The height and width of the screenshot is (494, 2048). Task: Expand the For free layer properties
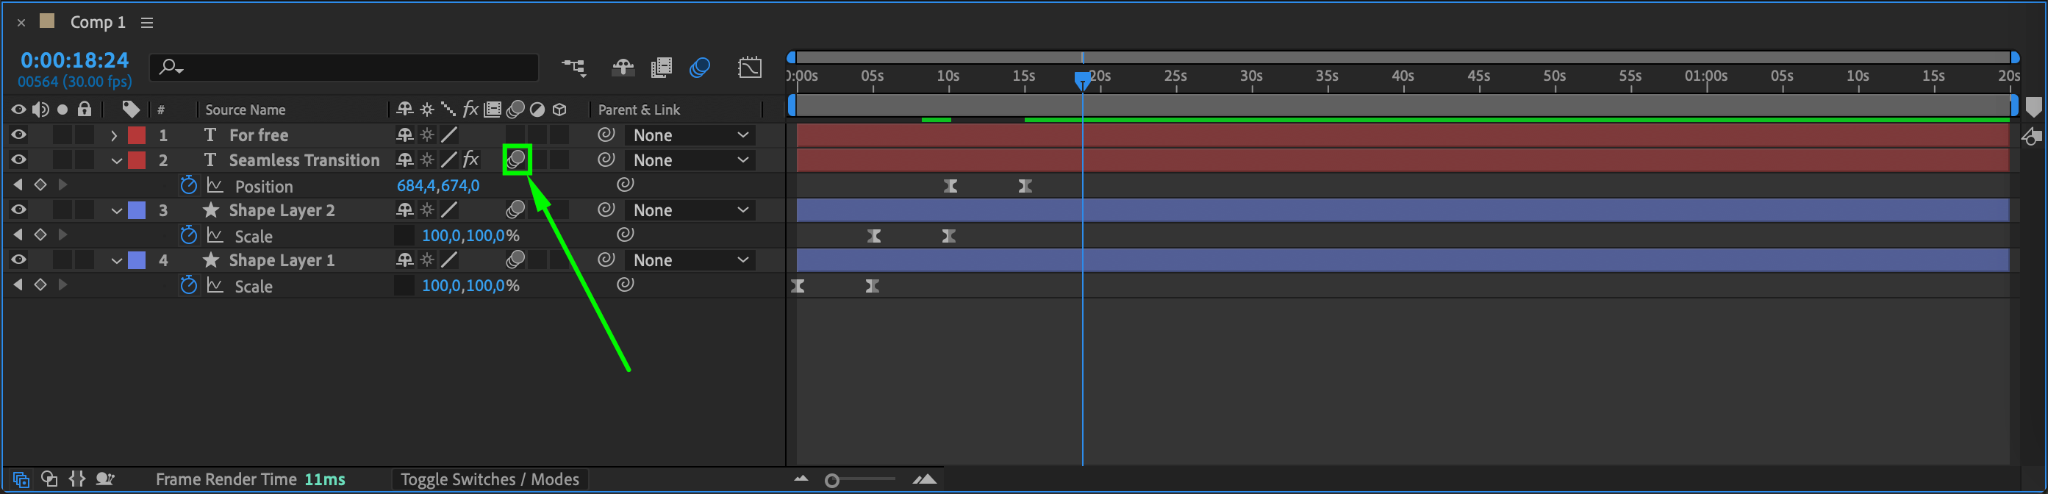click(114, 135)
